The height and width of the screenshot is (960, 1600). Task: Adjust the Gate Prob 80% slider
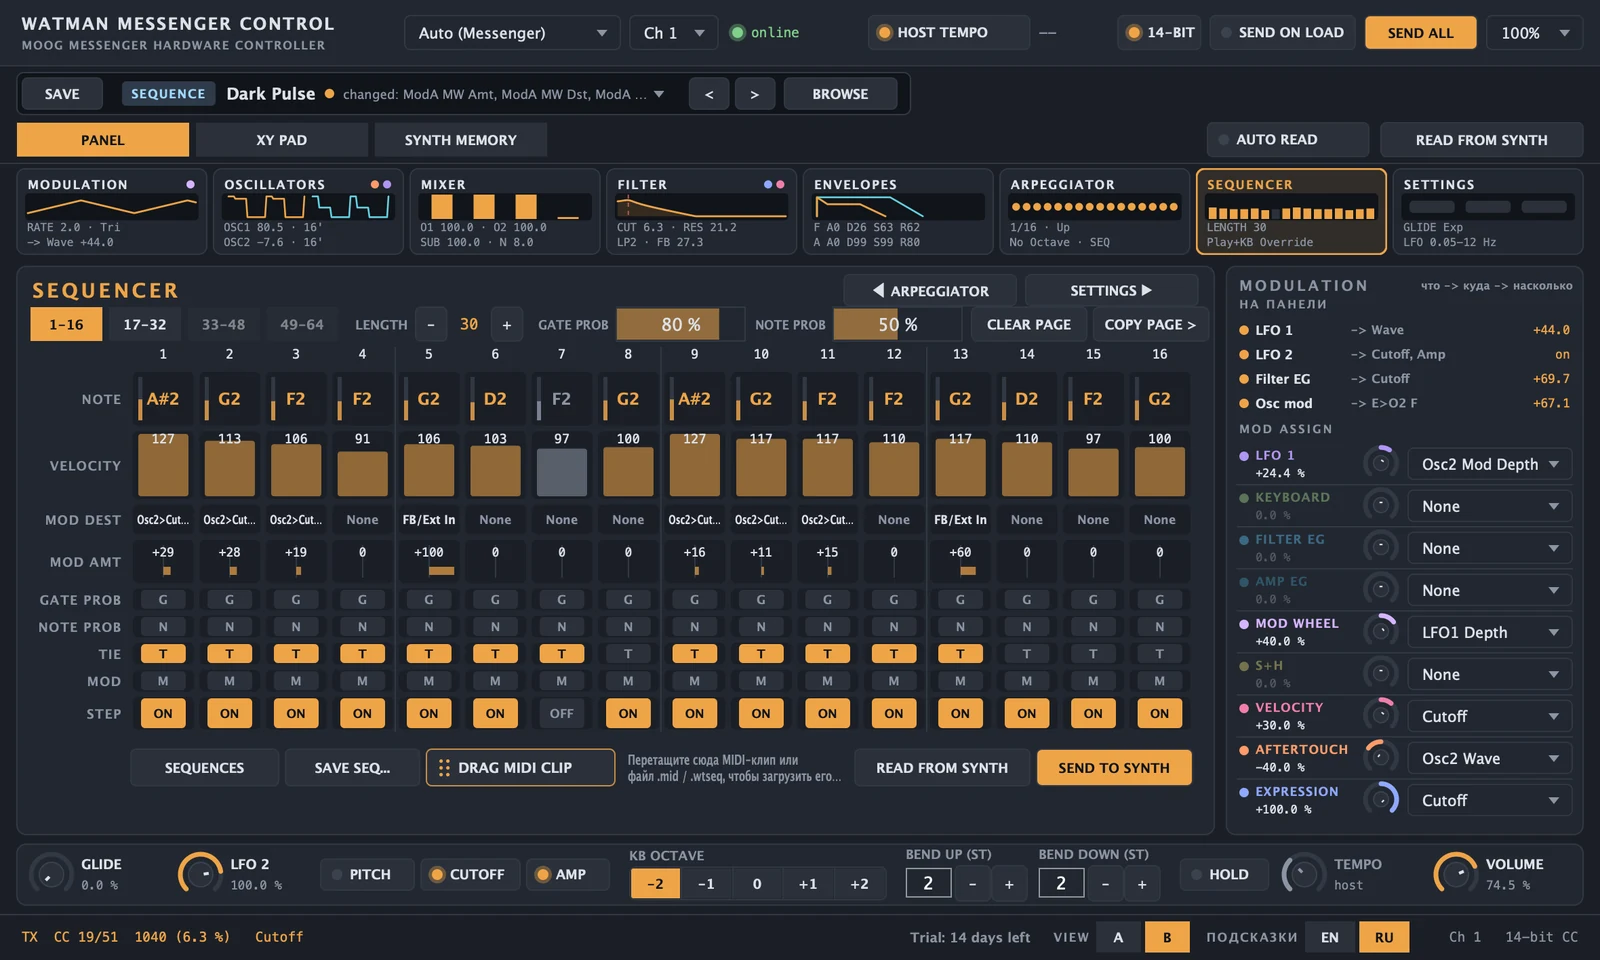click(681, 324)
